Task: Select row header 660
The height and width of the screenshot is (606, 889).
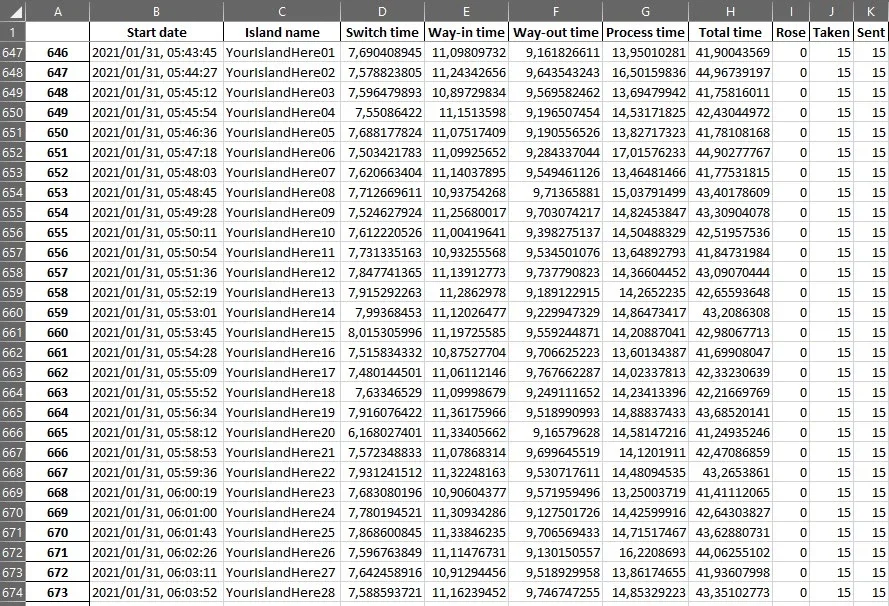Action: click(x=12, y=312)
